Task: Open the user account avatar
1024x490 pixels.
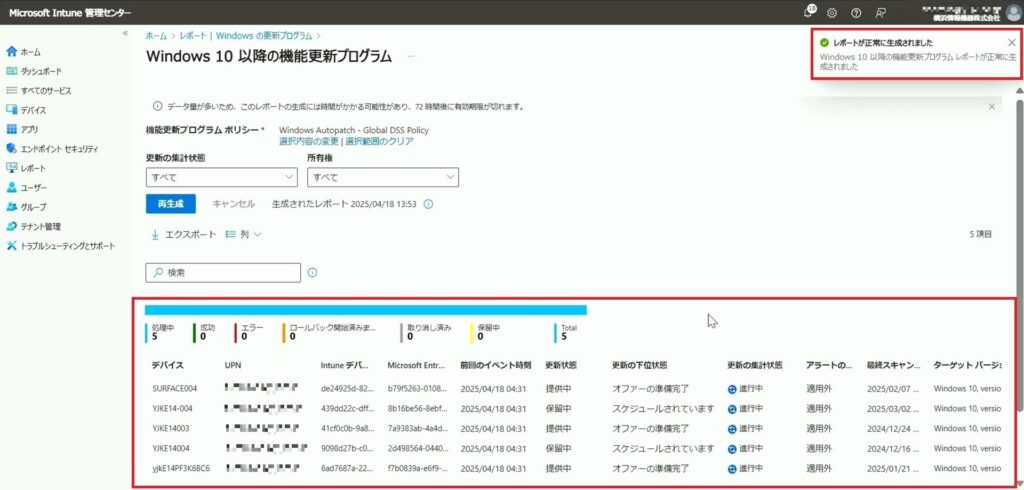Action: coord(1014,12)
